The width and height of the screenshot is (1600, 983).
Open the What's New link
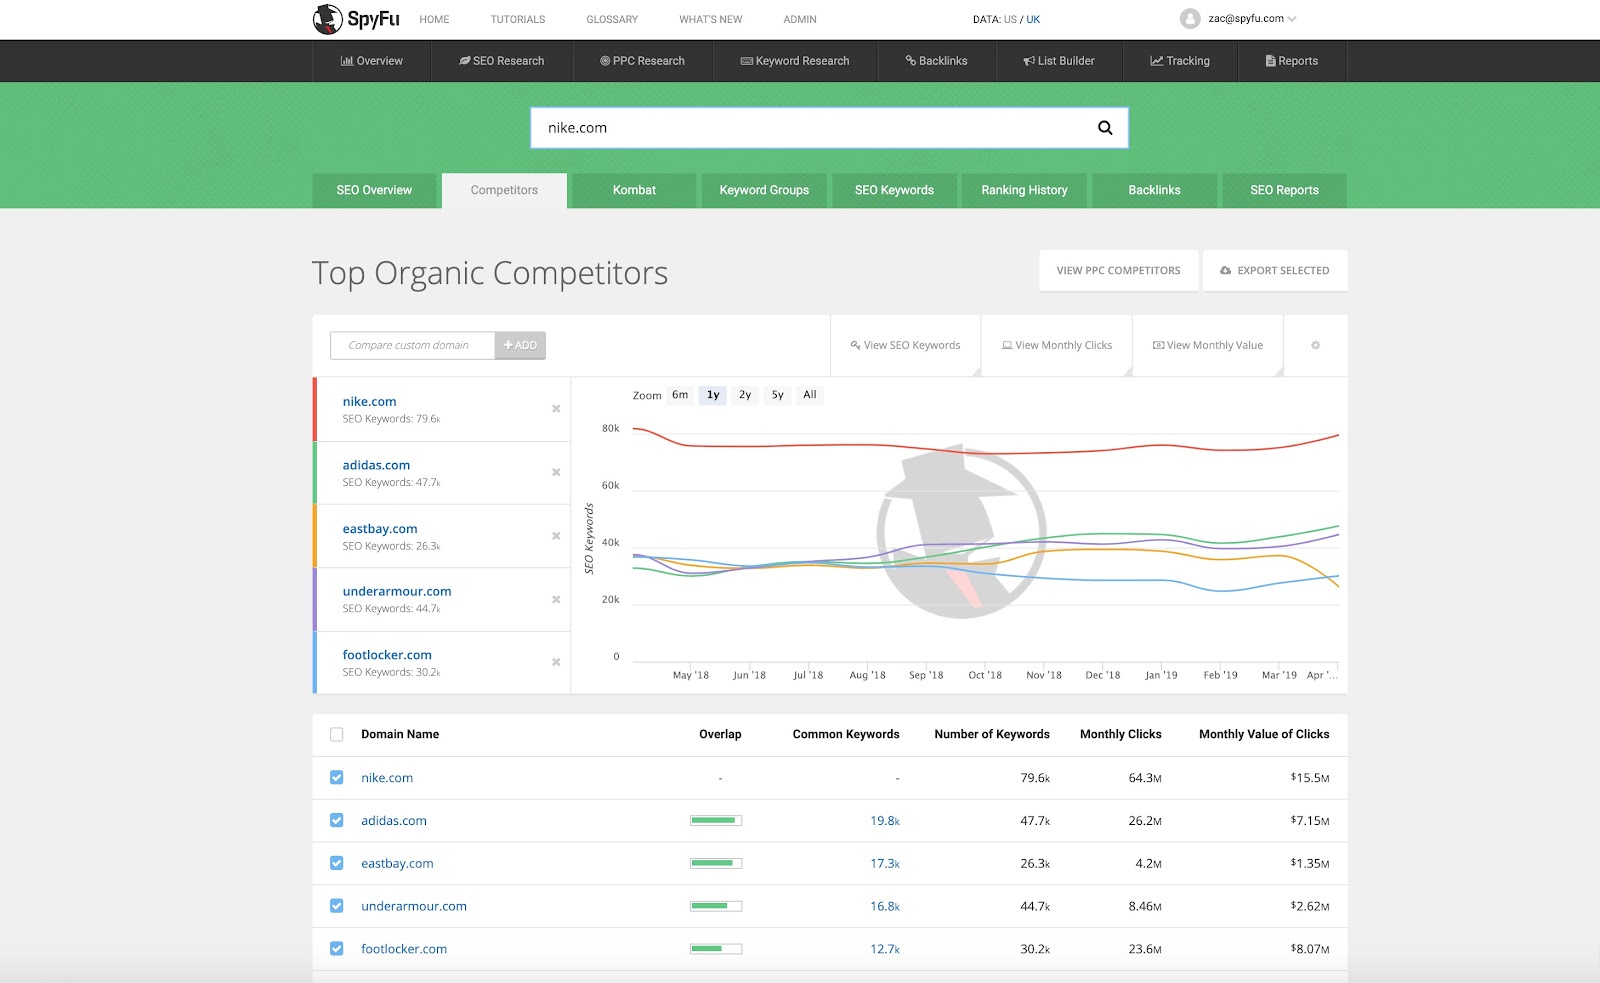(710, 20)
